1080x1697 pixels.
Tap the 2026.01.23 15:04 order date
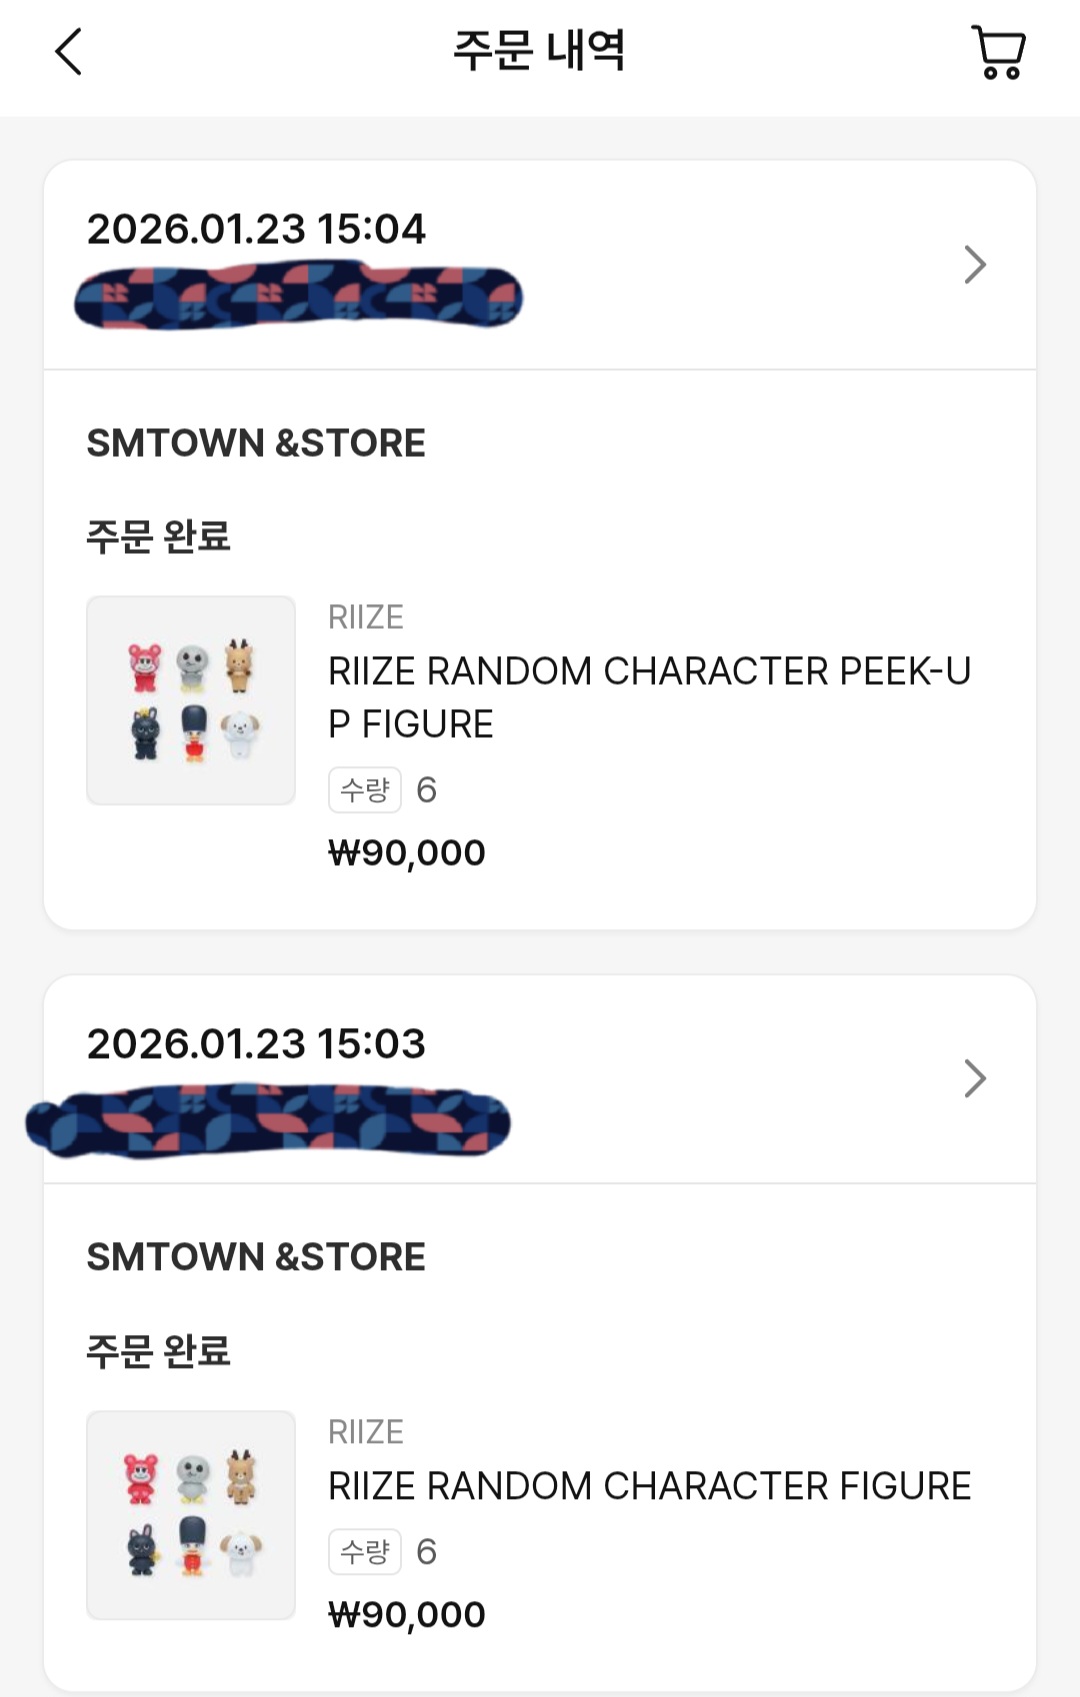256,229
